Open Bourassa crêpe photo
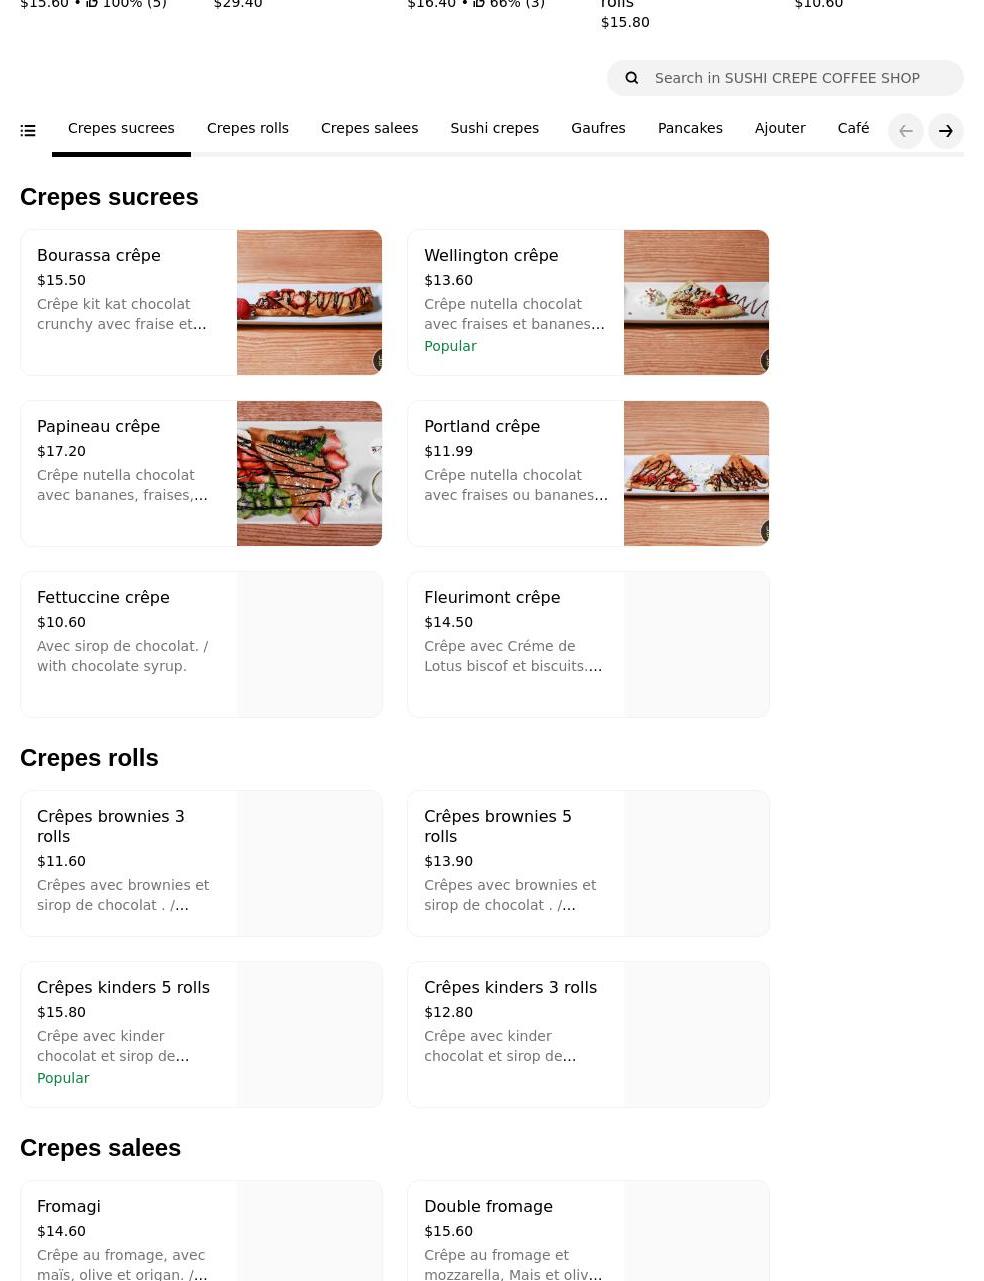The height and width of the screenshot is (1281, 984). pos(309,303)
